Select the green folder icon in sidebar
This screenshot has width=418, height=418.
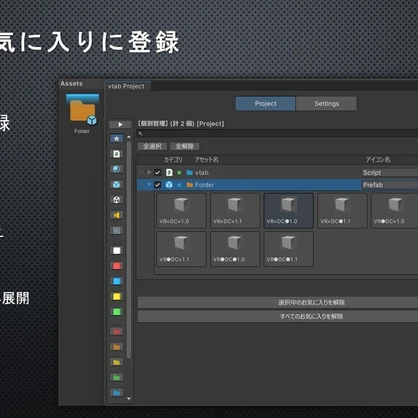coord(116,377)
